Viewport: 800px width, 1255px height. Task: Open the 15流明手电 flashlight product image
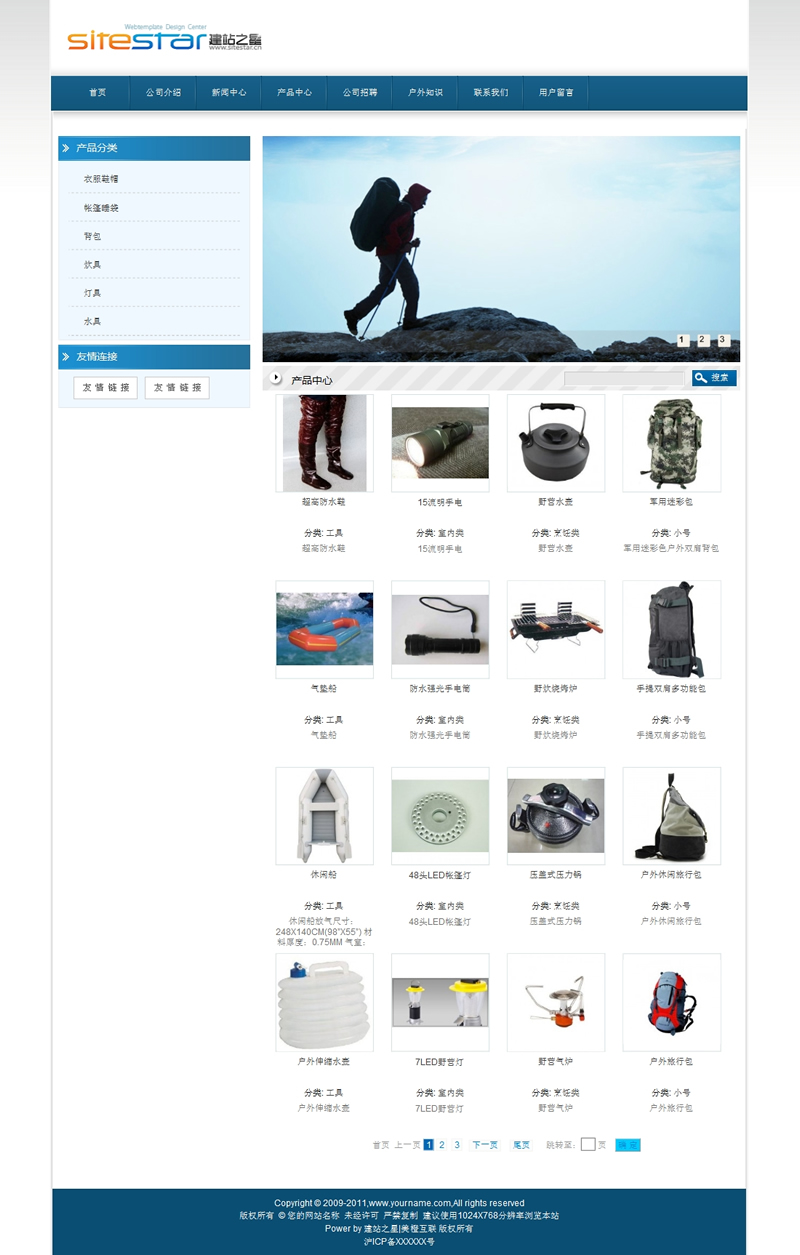coord(440,443)
